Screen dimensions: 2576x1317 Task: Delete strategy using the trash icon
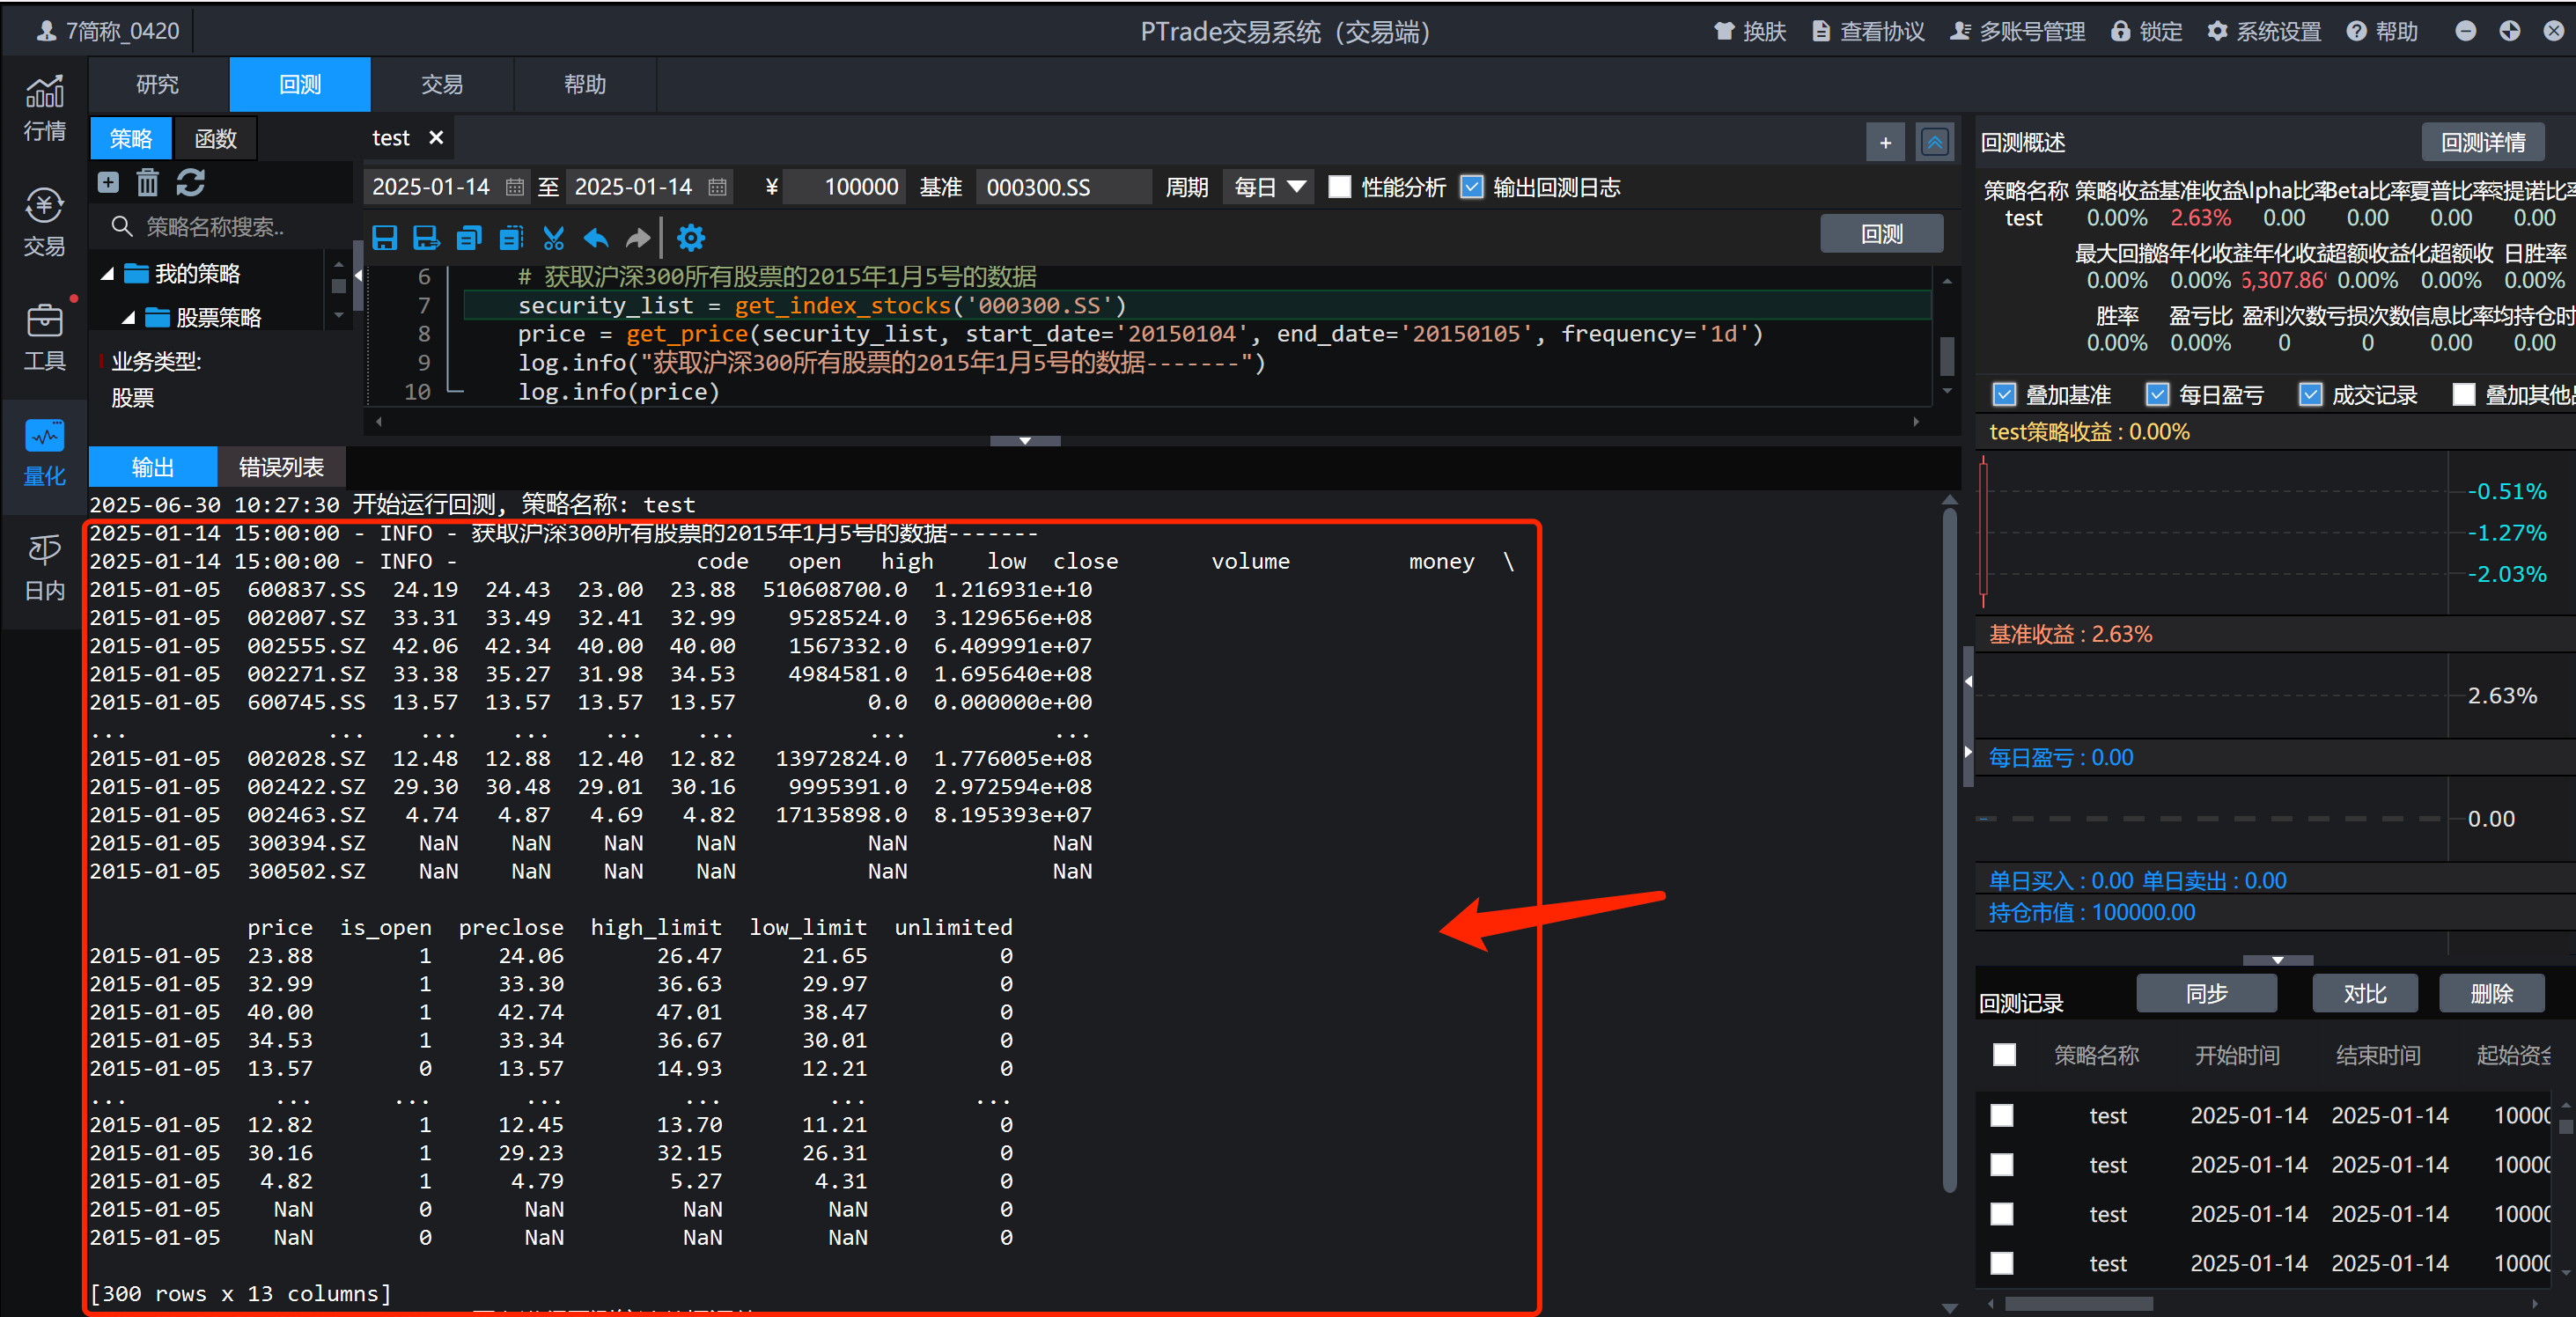coord(148,182)
